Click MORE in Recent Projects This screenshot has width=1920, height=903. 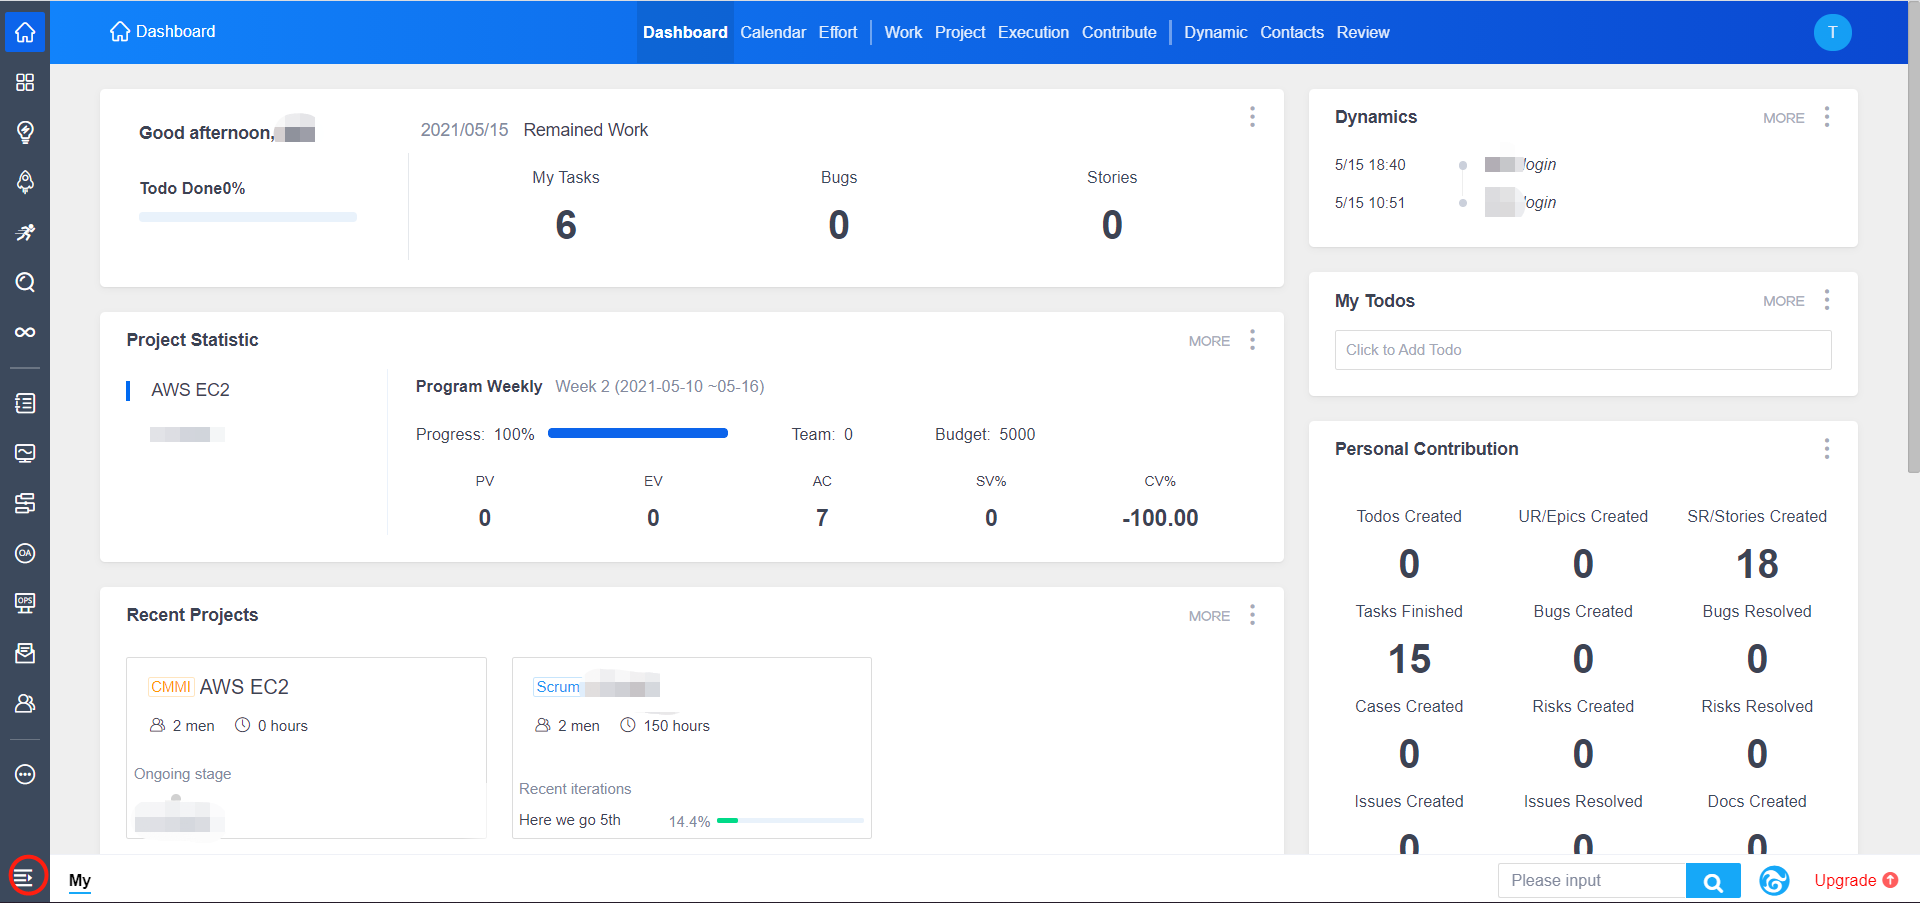(1208, 616)
